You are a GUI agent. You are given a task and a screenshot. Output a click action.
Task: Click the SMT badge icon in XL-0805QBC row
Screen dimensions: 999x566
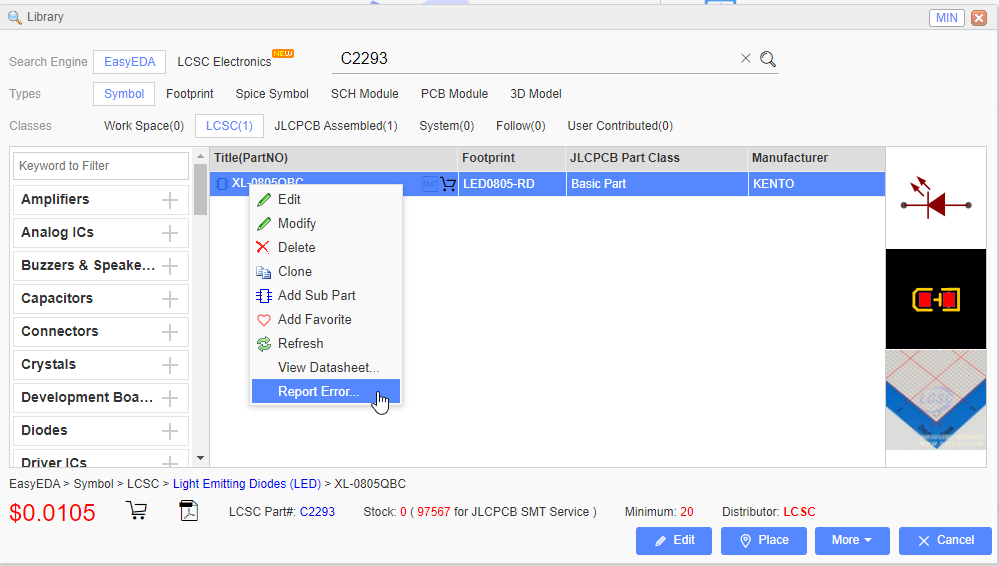[x=430, y=184]
